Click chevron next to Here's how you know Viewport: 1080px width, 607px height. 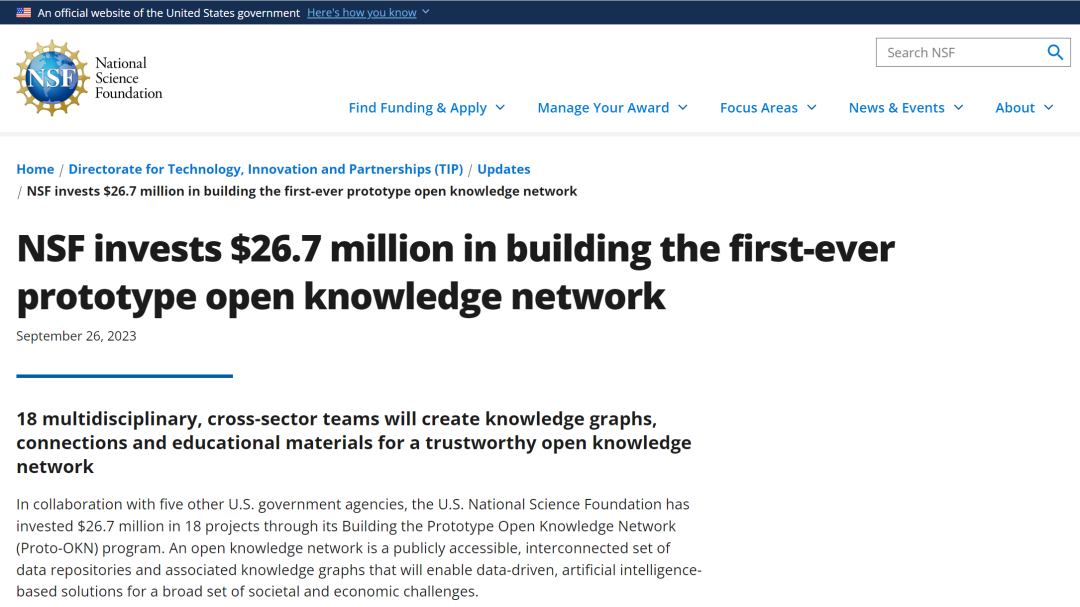[x=426, y=12]
